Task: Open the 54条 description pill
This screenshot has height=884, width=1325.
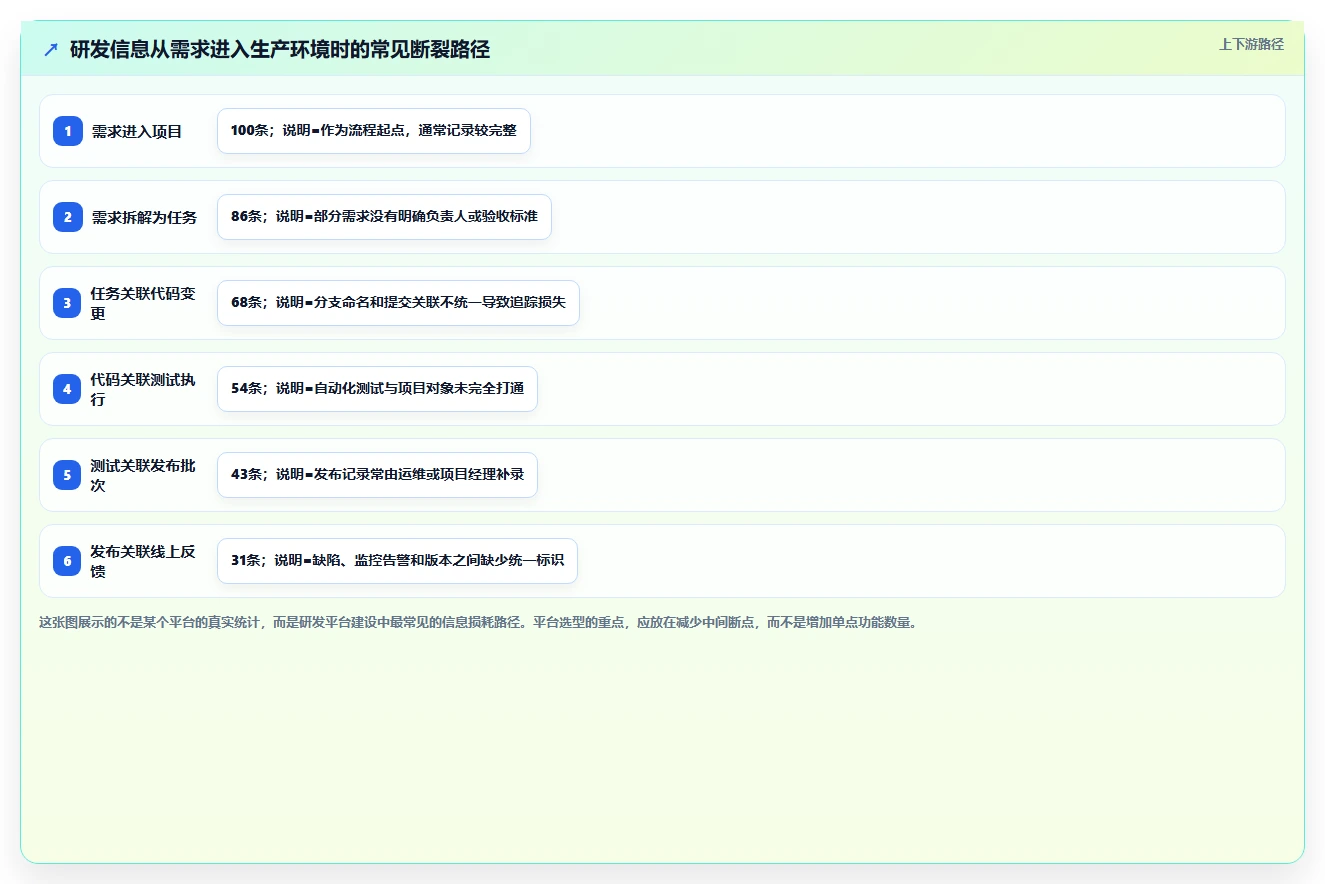Action: point(377,389)
